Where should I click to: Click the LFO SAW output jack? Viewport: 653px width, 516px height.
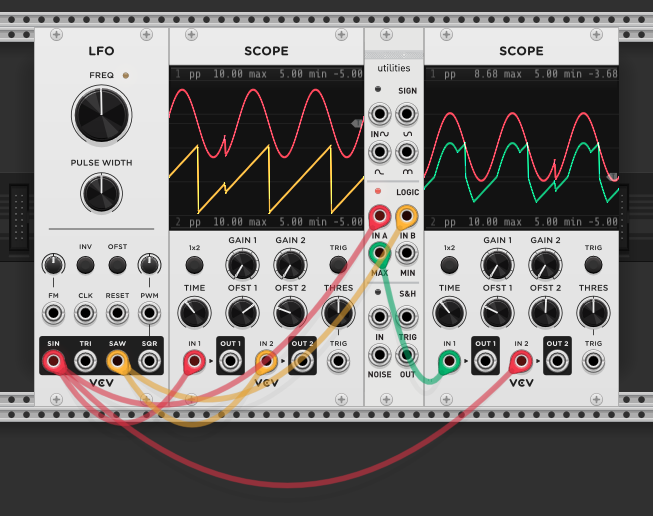[117, 361]
